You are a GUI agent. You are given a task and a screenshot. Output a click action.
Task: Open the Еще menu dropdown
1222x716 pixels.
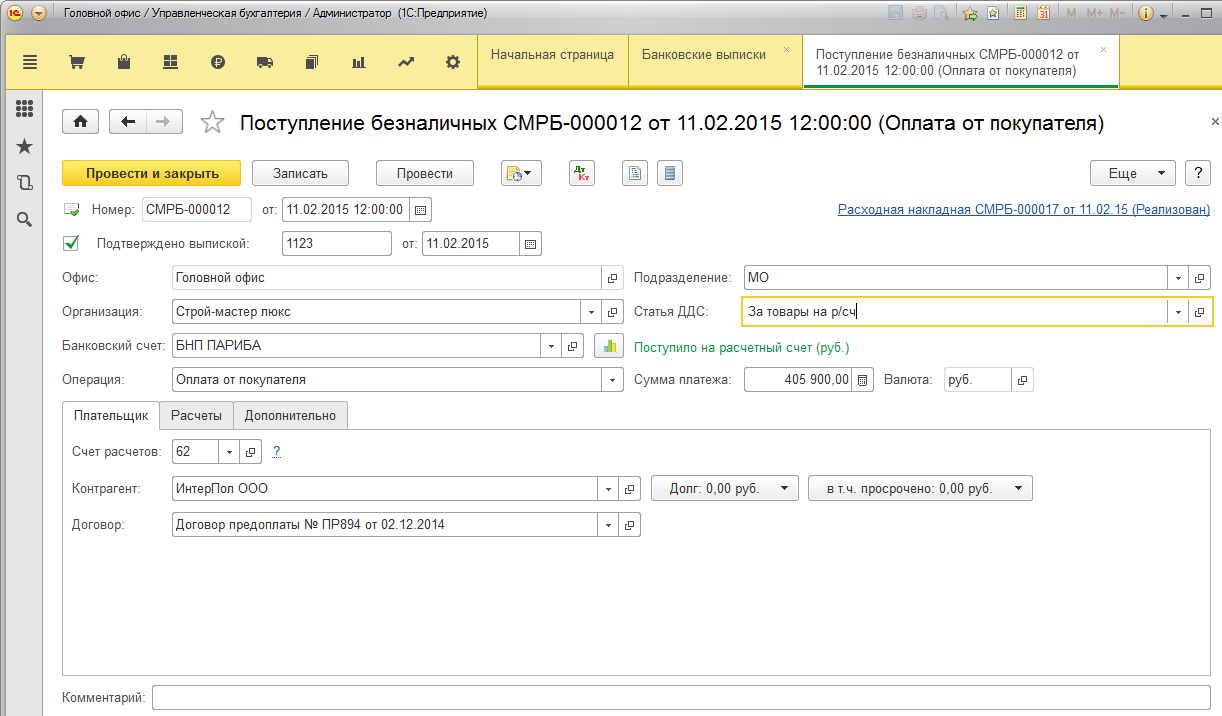pos(1133,173)
